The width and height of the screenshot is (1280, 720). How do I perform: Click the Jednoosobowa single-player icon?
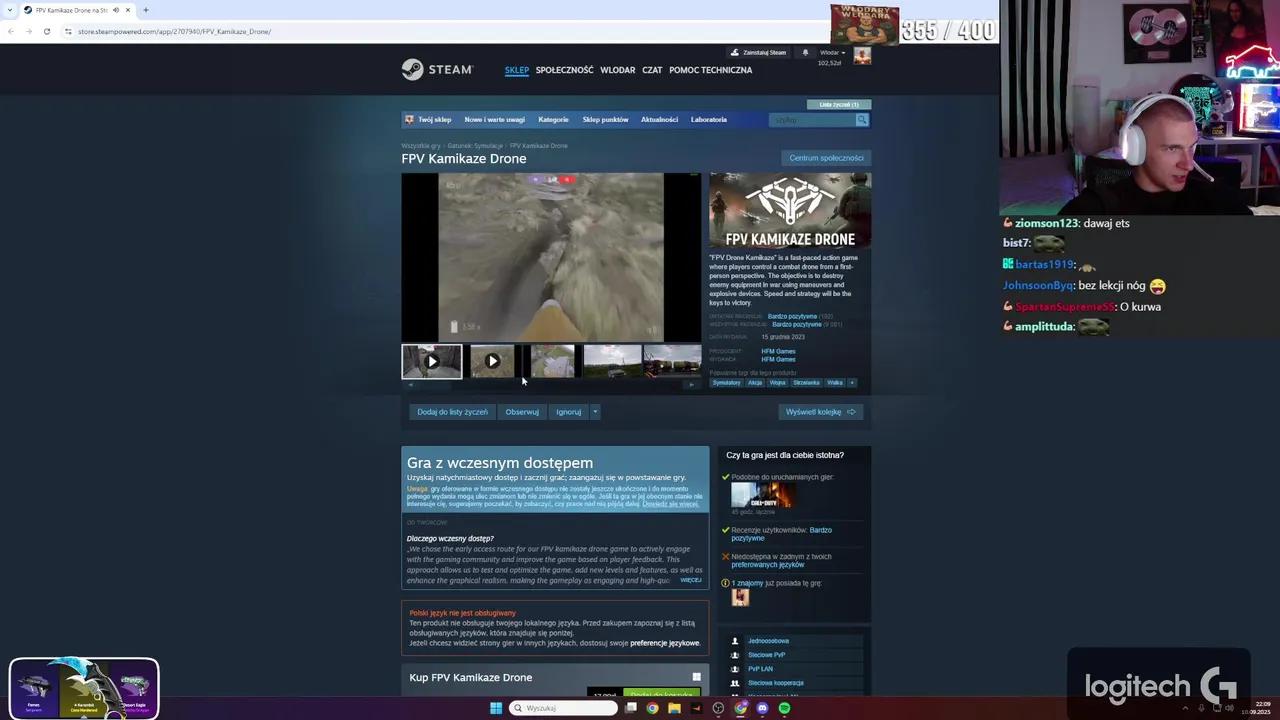point(735,641)
